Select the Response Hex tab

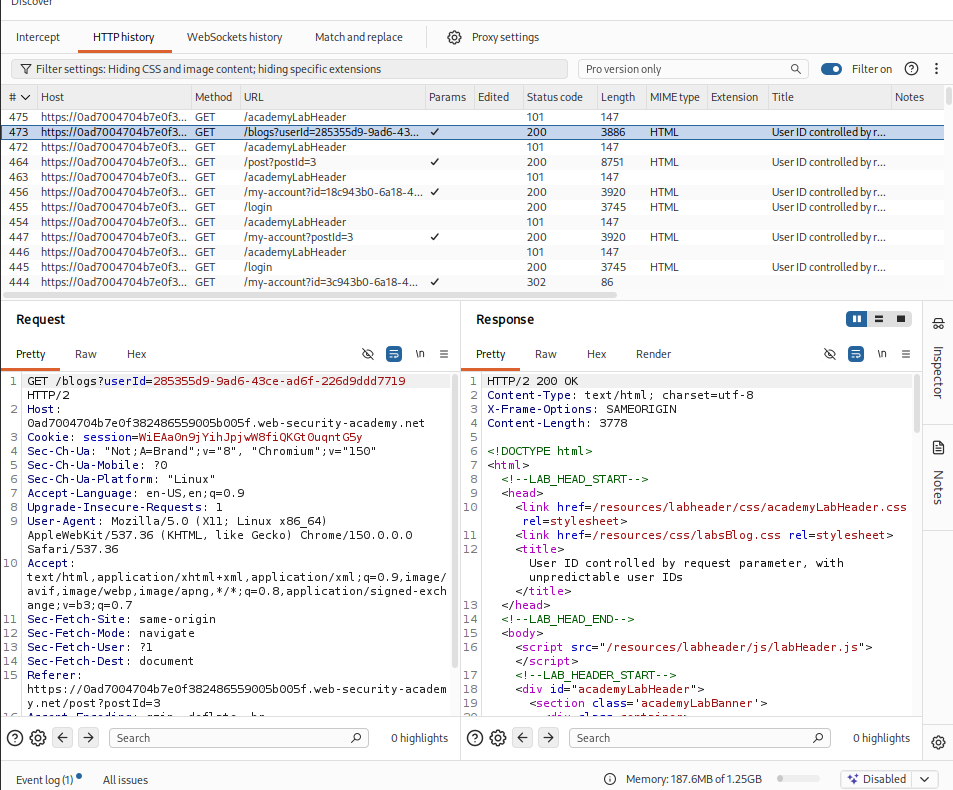click(x=596, y=354)
